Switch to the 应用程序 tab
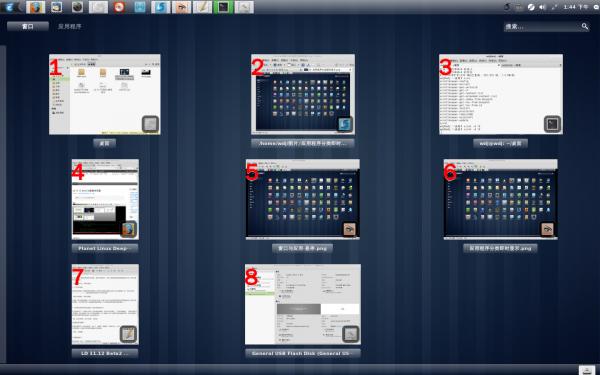The width and height of the screenshot is (600, 375). (x=69, y=26)
